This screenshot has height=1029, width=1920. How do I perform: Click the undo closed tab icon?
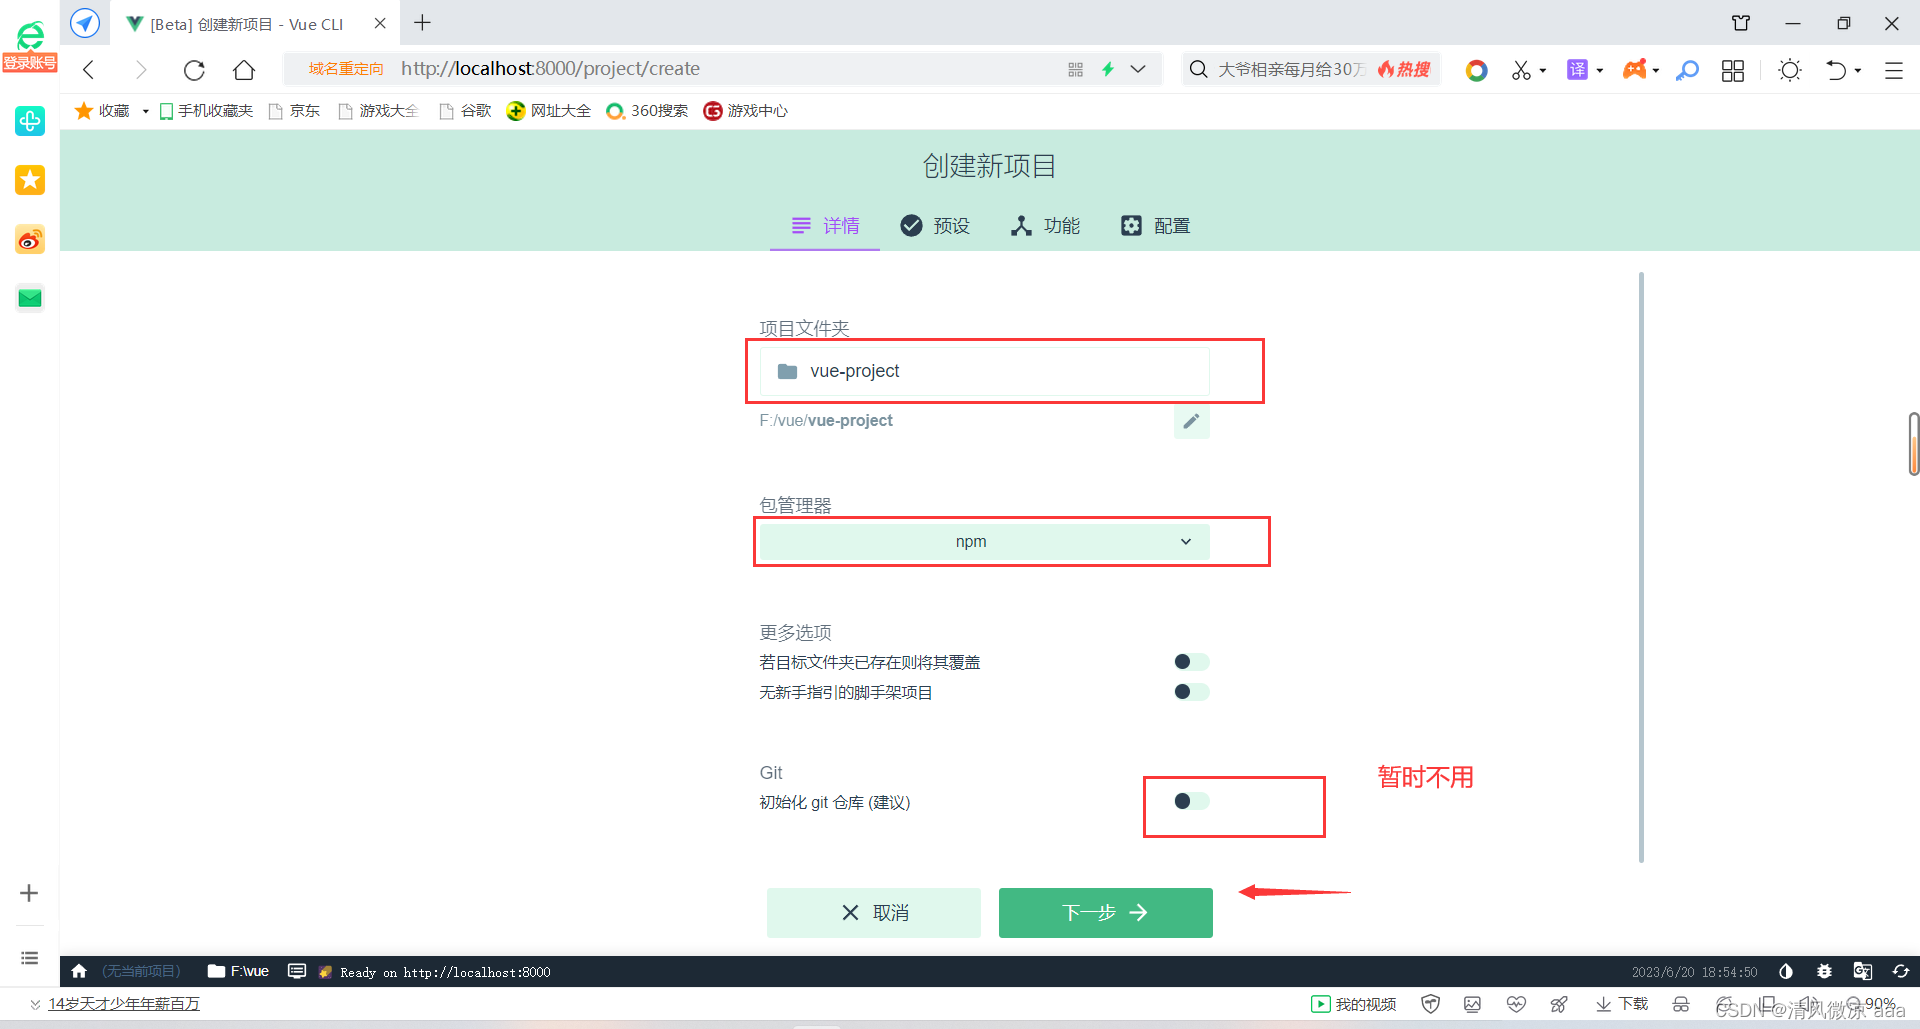pos(1836,70)
